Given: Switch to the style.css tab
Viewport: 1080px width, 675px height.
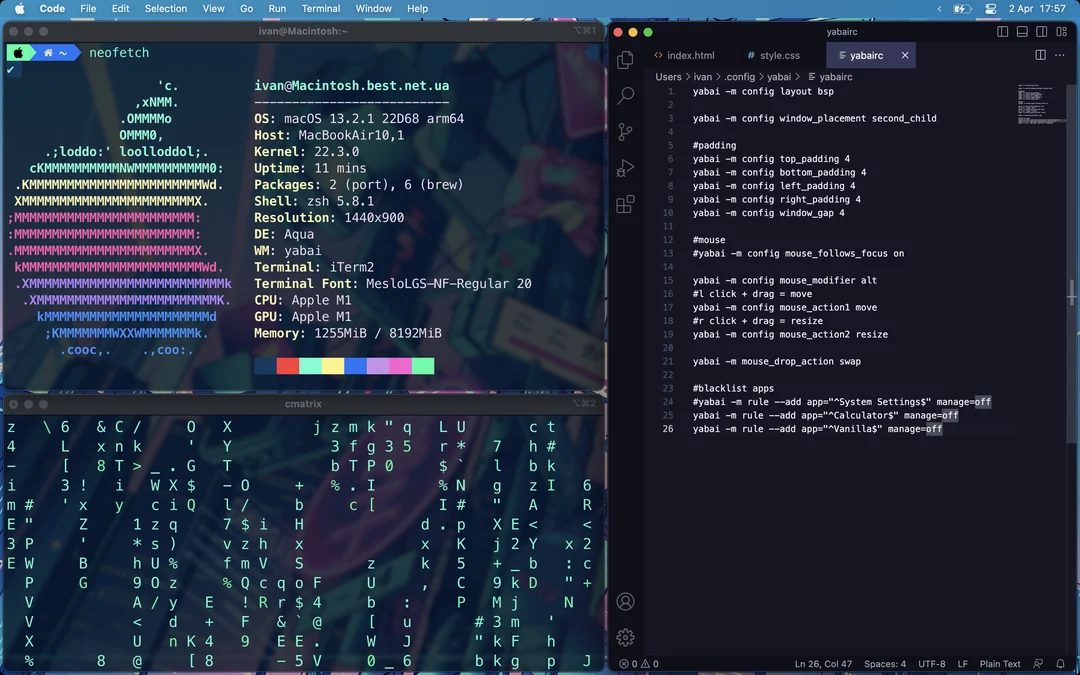Looking at the screenshot, I should click(774, 55).
